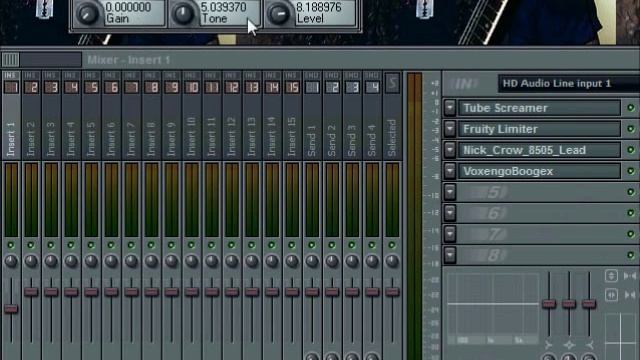640x360 pixels.
Task: Adjust the Level knob
Action: tap(278, 14)
